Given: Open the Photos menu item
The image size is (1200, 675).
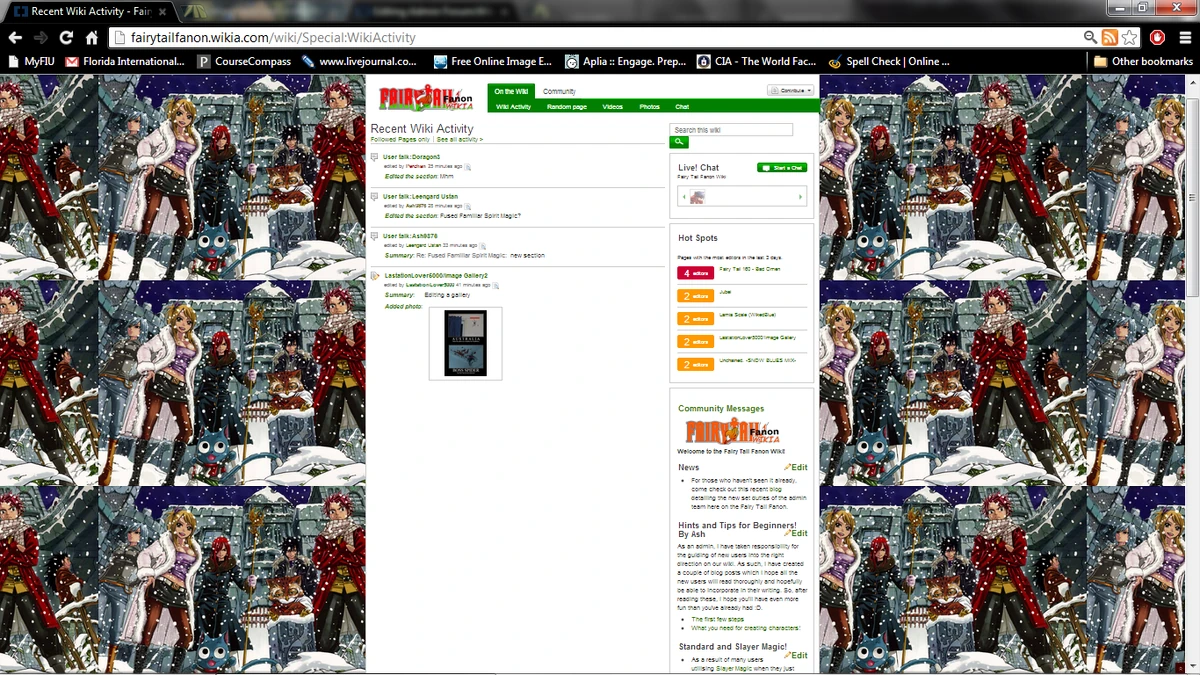Looking at the screenshot, I should (x=649, y=107).
